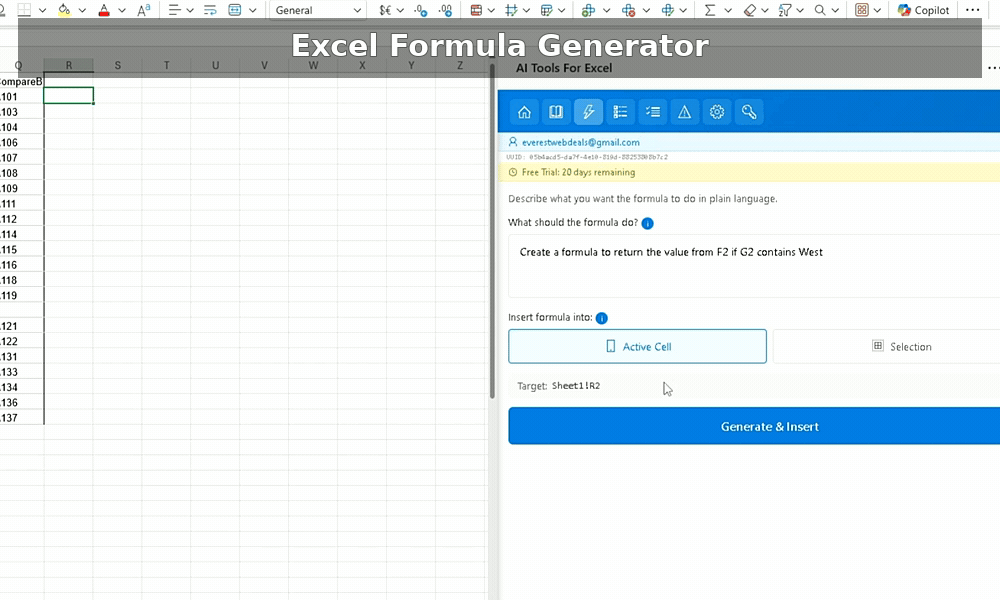Click the Generate & Insert button
The height and width of the screenshot is (600, 1000).
(754, 426)
